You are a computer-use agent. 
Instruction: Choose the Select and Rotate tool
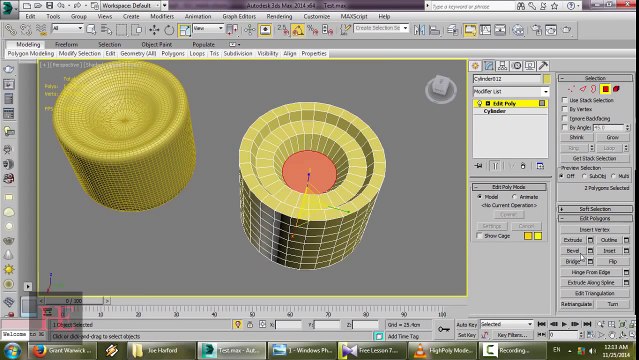169,30
